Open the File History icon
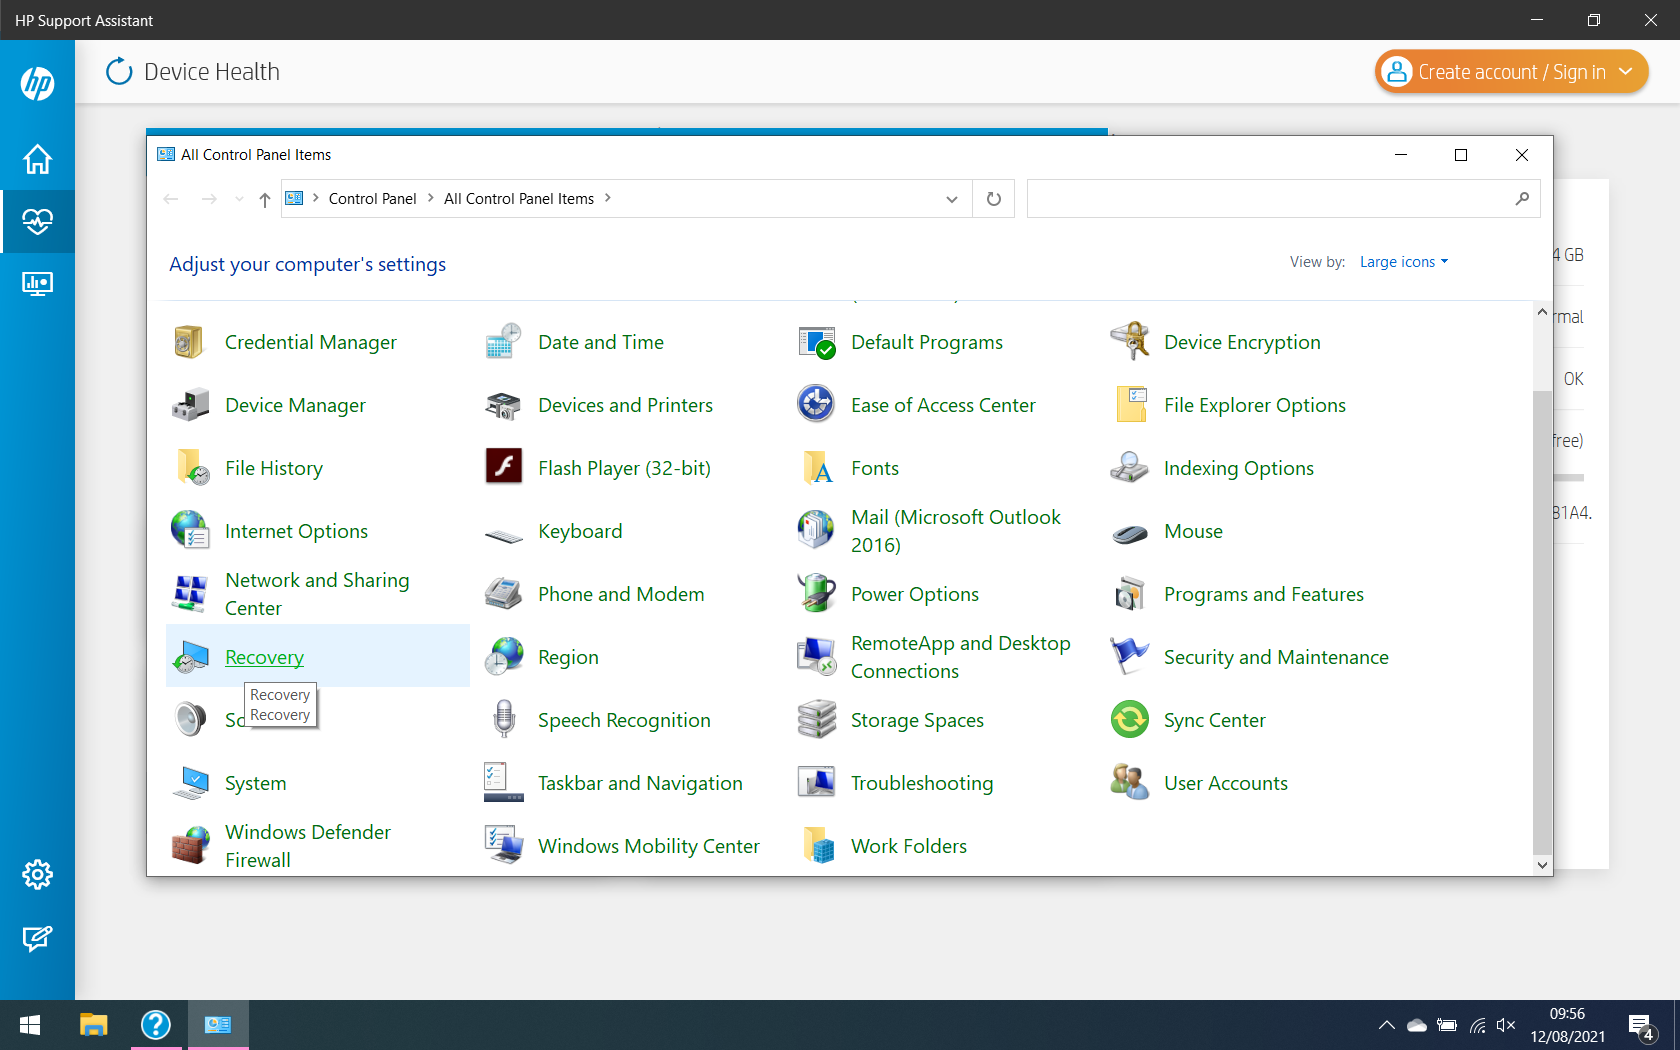 point(191,468)
